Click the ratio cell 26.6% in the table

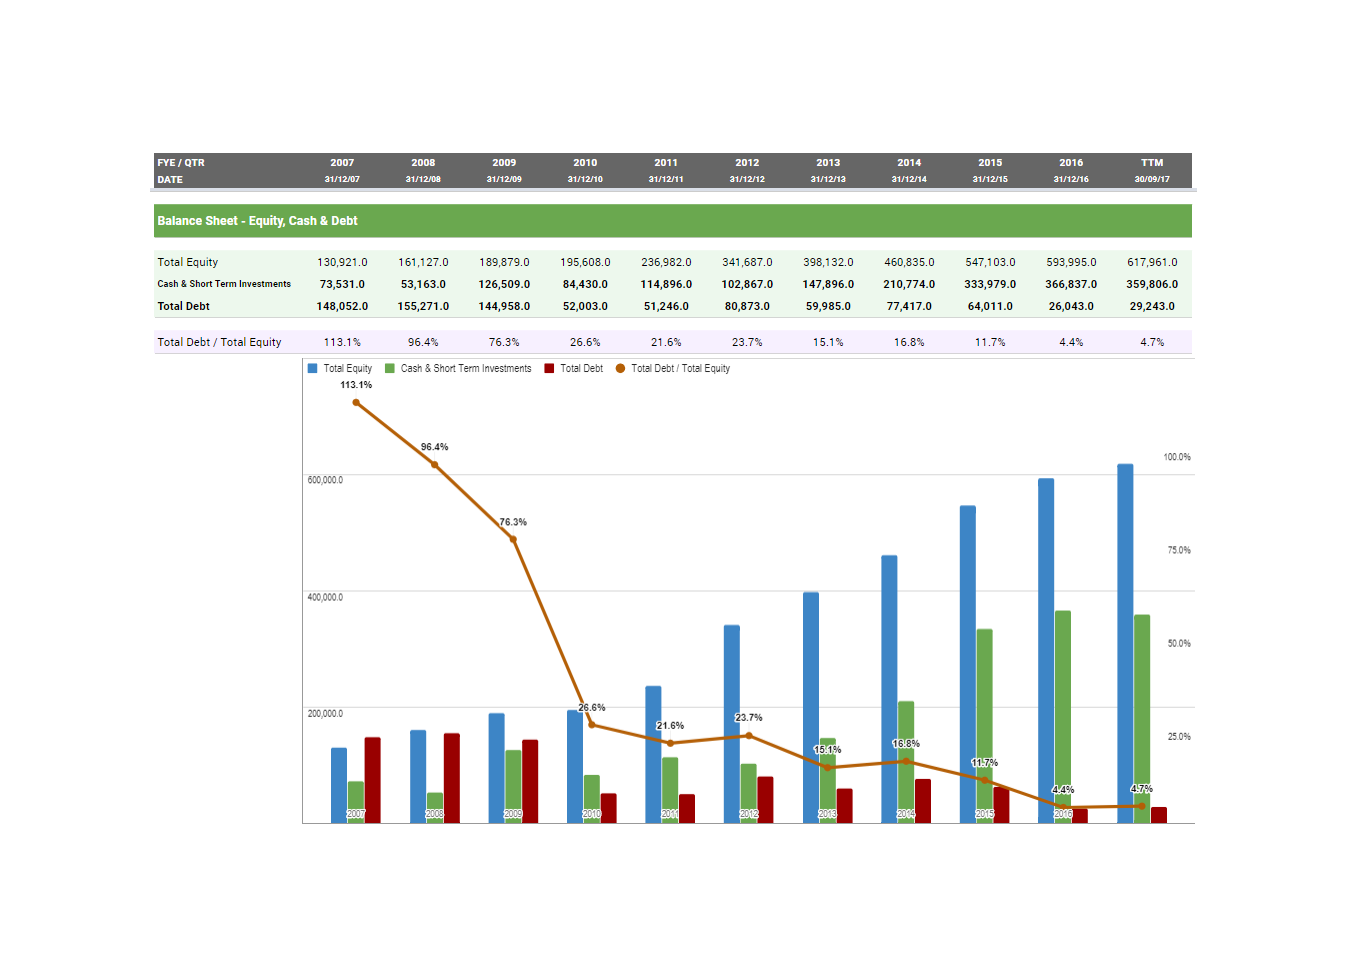point(585,342)
